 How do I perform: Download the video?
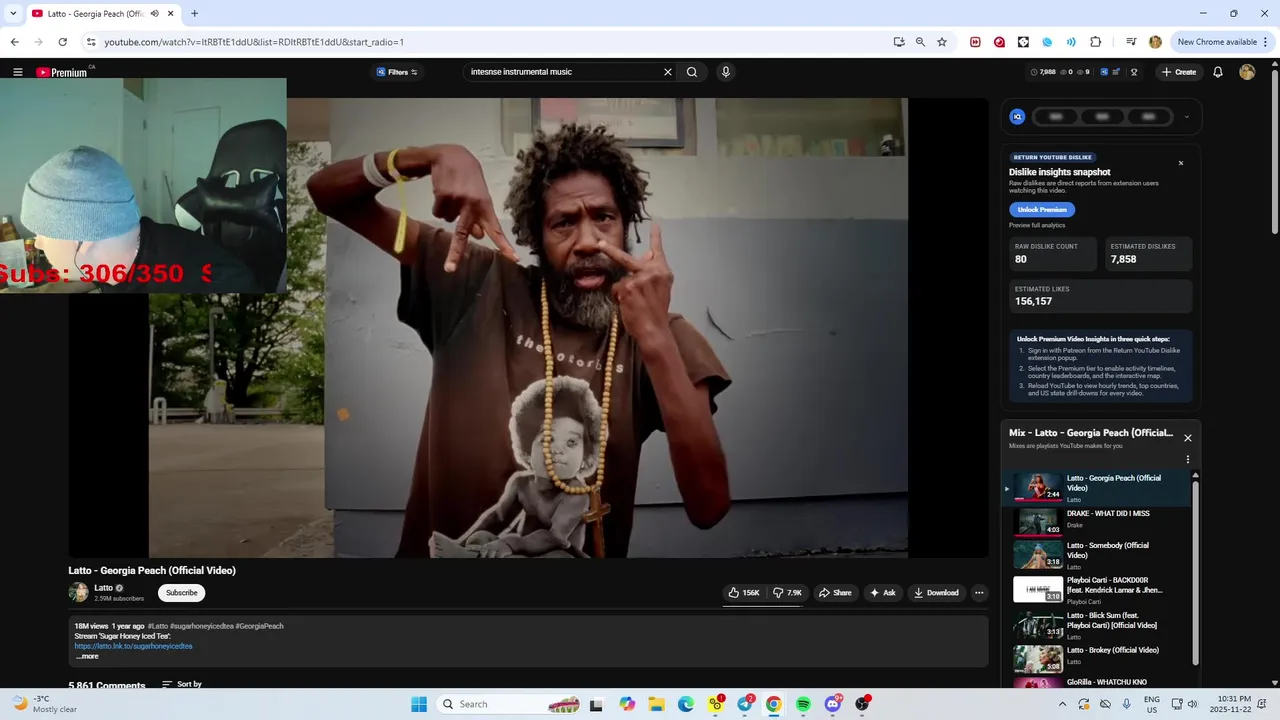[936, 593]
